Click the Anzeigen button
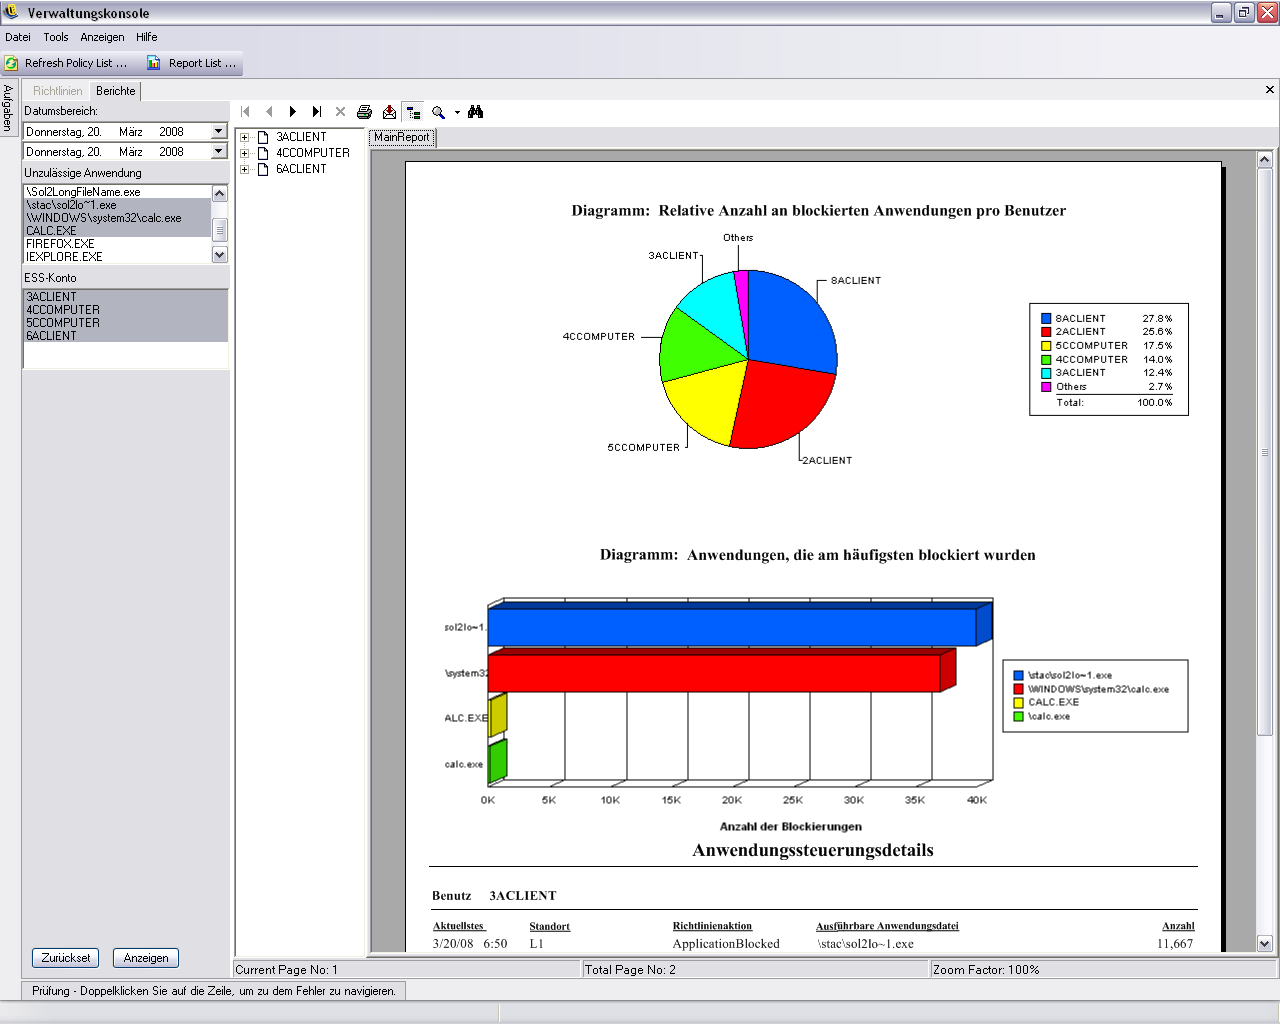Image resolution: width=1280 pixels, height=1024 pixels. coord(146,958)
